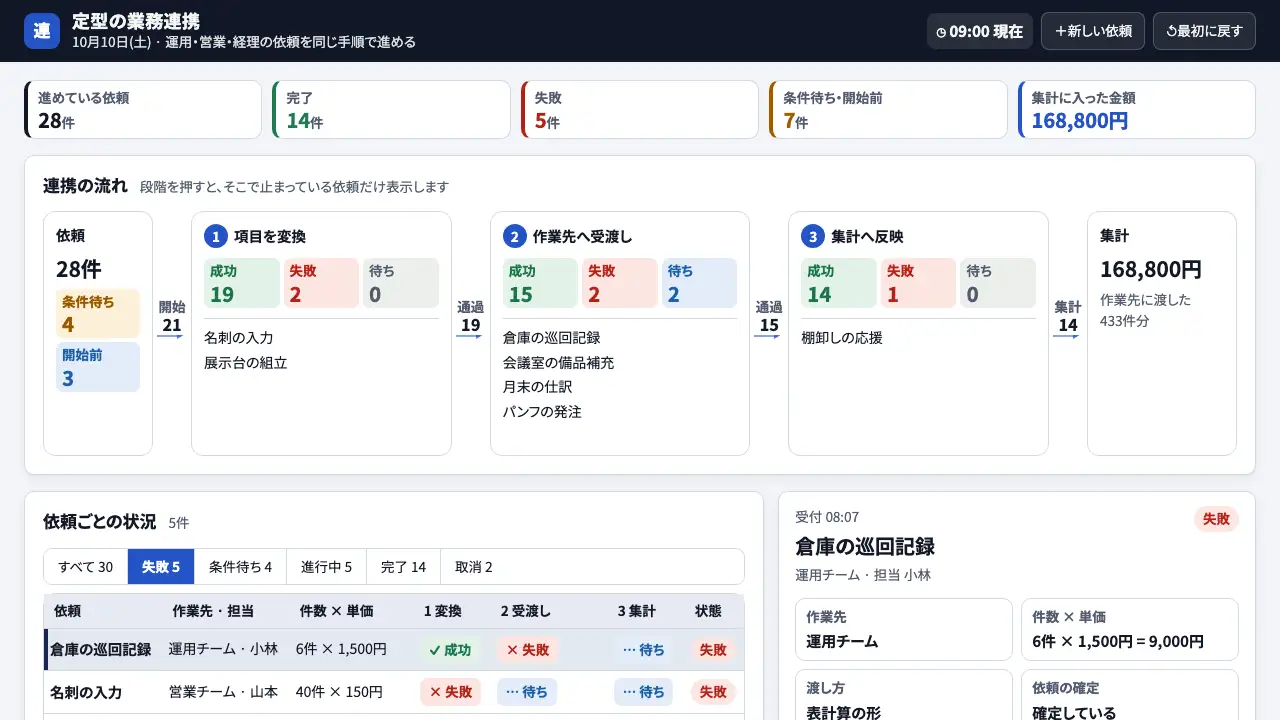This screenshot has width=1280, height=720.
Task: Click 運用チーム・小林 cell in the table
Action: click(x=223, y=649)
